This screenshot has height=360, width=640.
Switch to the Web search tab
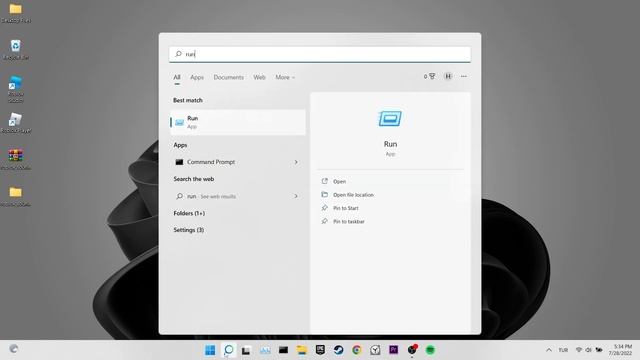(x=259, y=77)
